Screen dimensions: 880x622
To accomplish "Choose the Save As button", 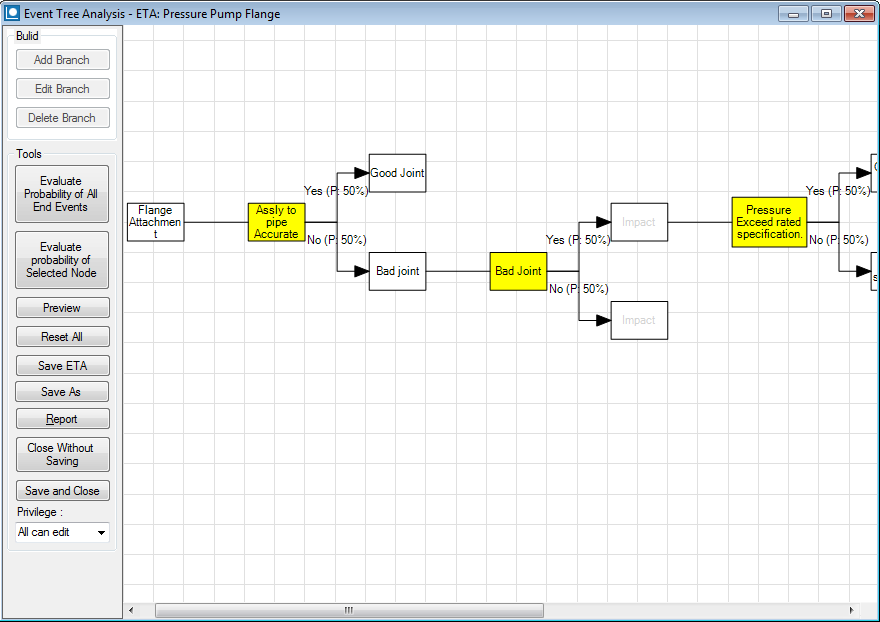I will [x=62, y=392].
